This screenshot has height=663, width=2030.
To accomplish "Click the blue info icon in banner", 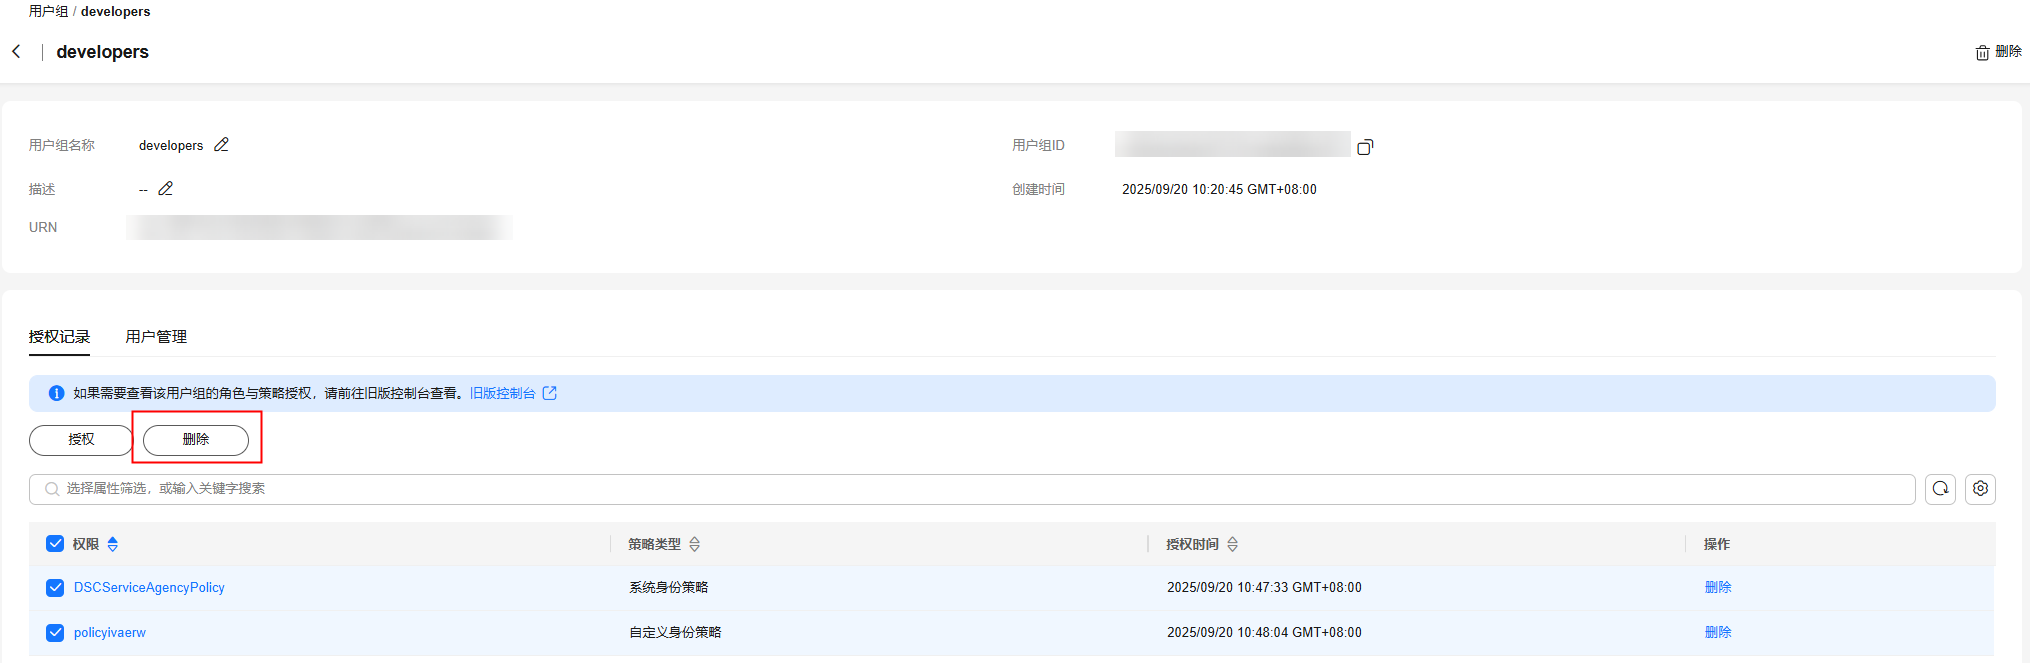I will pos(56,393).
